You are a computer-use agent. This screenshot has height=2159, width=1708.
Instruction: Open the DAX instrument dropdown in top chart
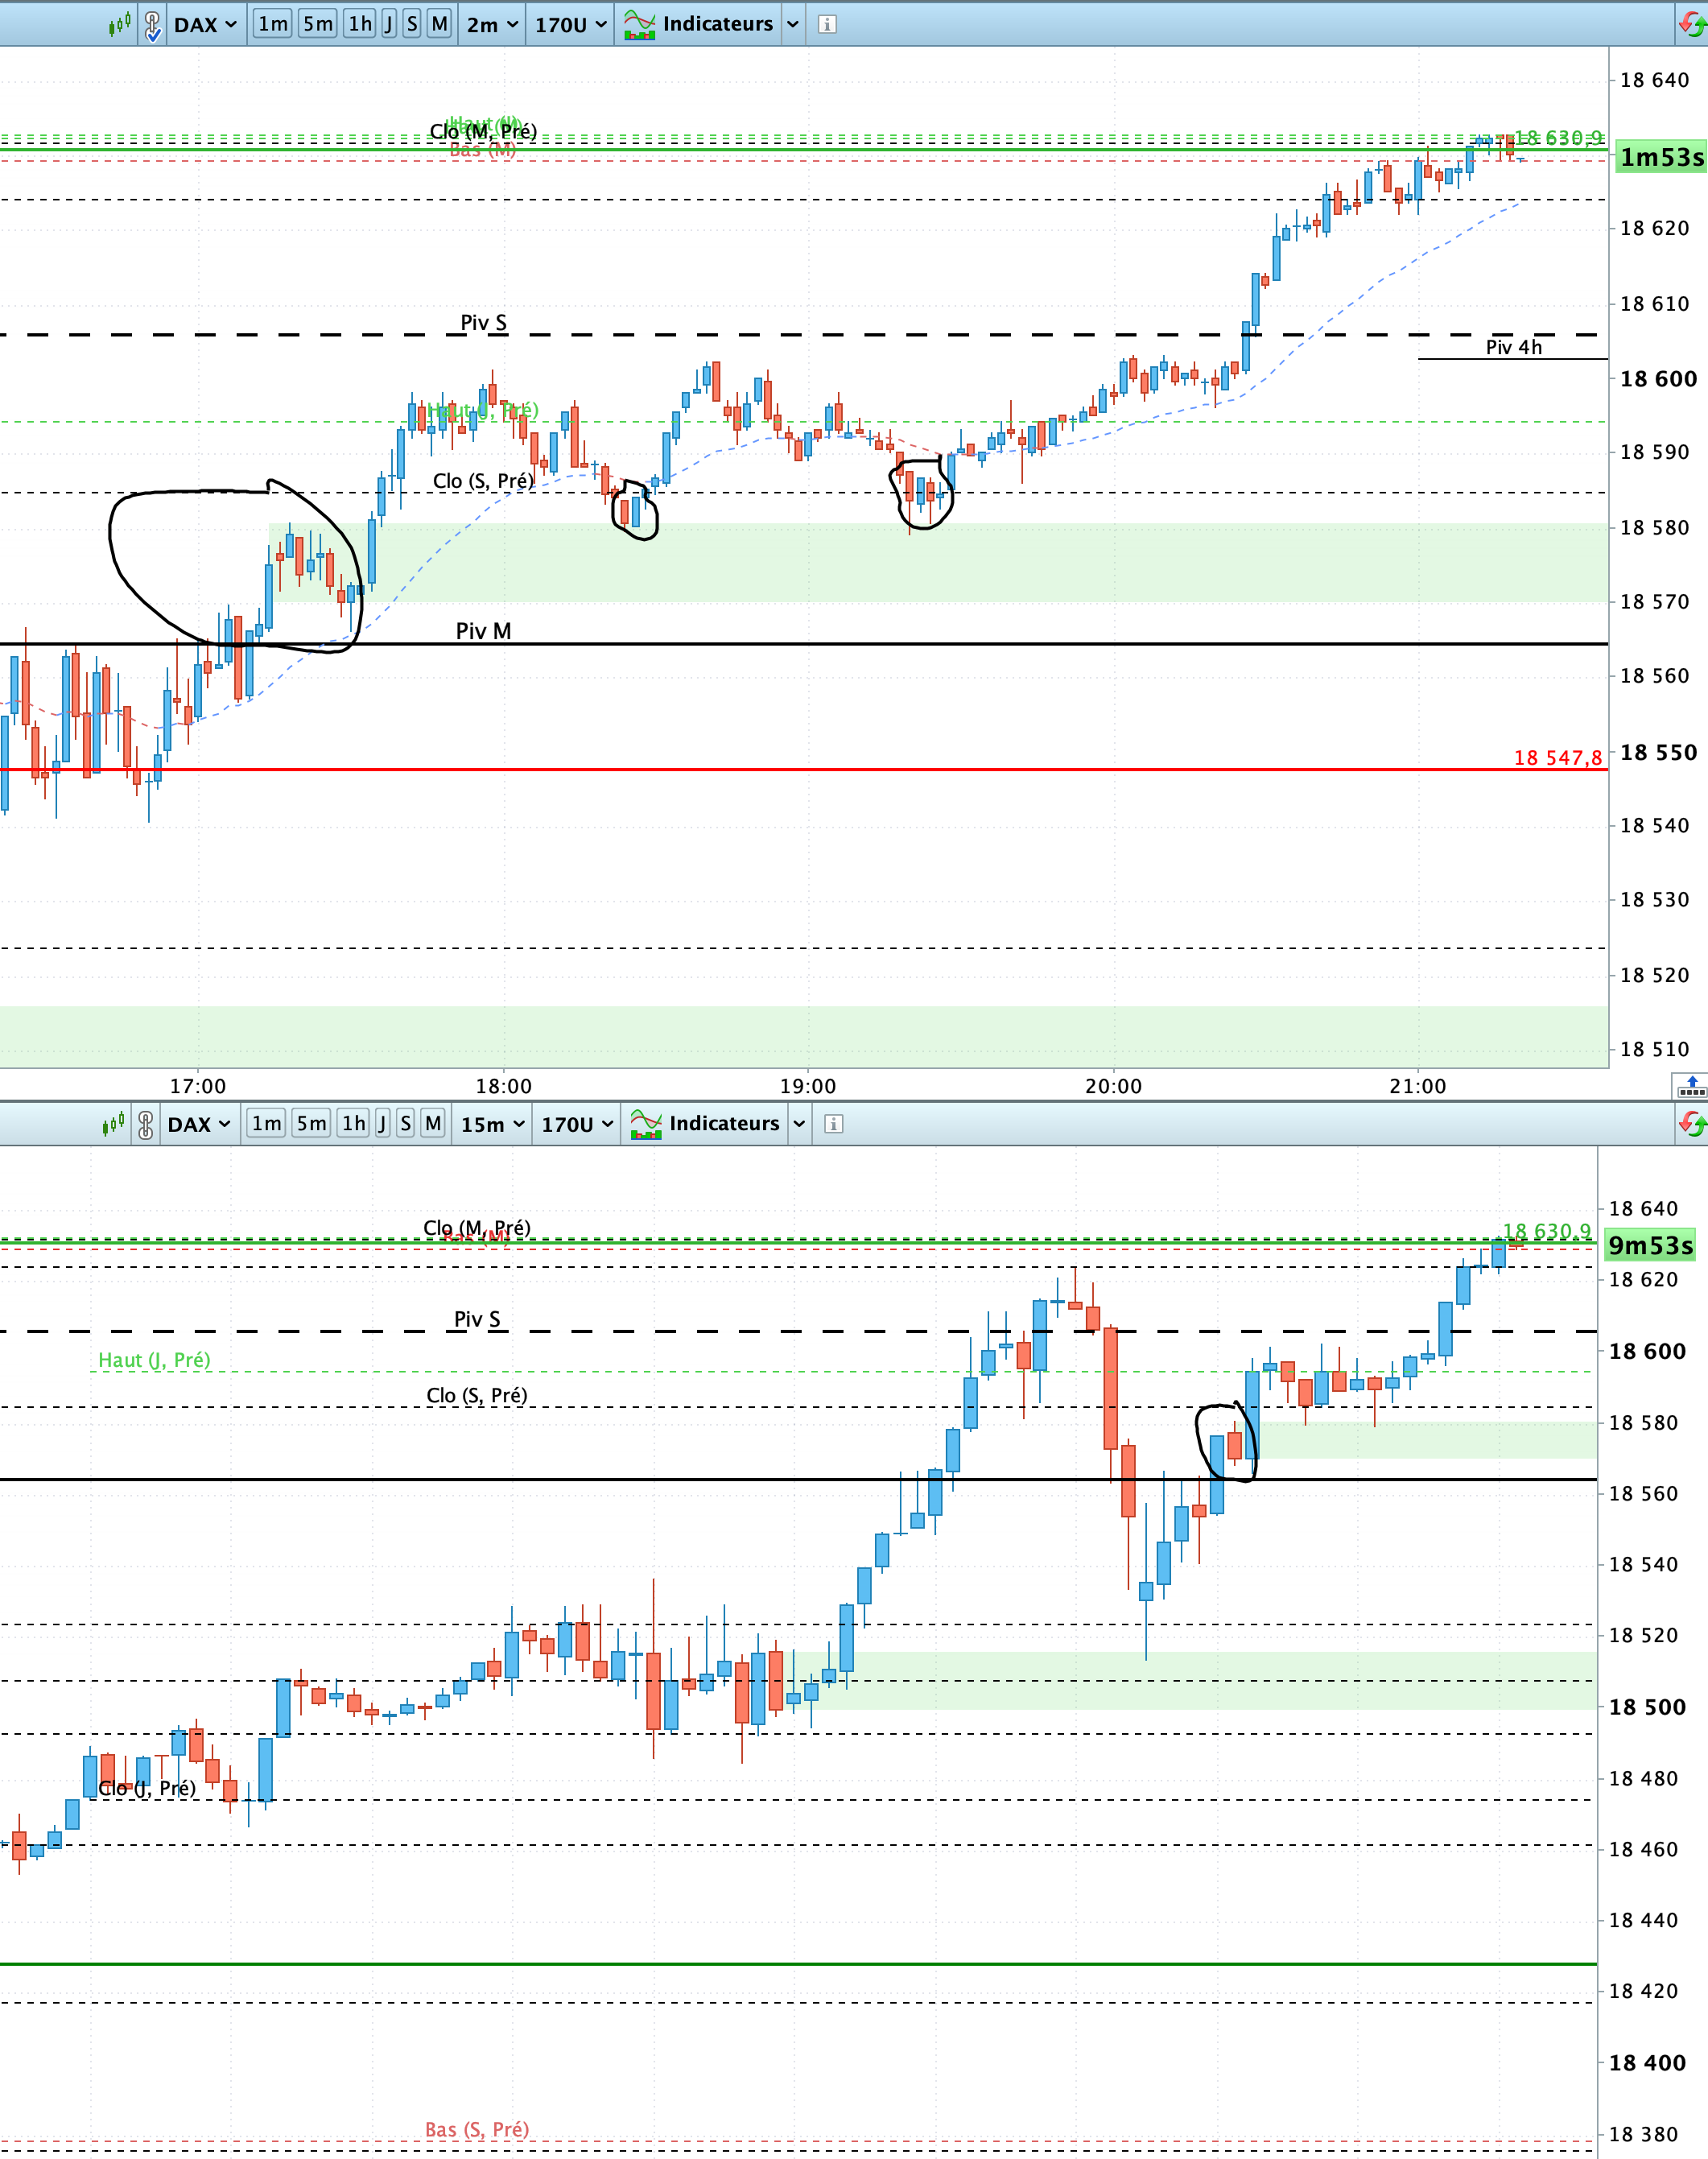point(205,24)
